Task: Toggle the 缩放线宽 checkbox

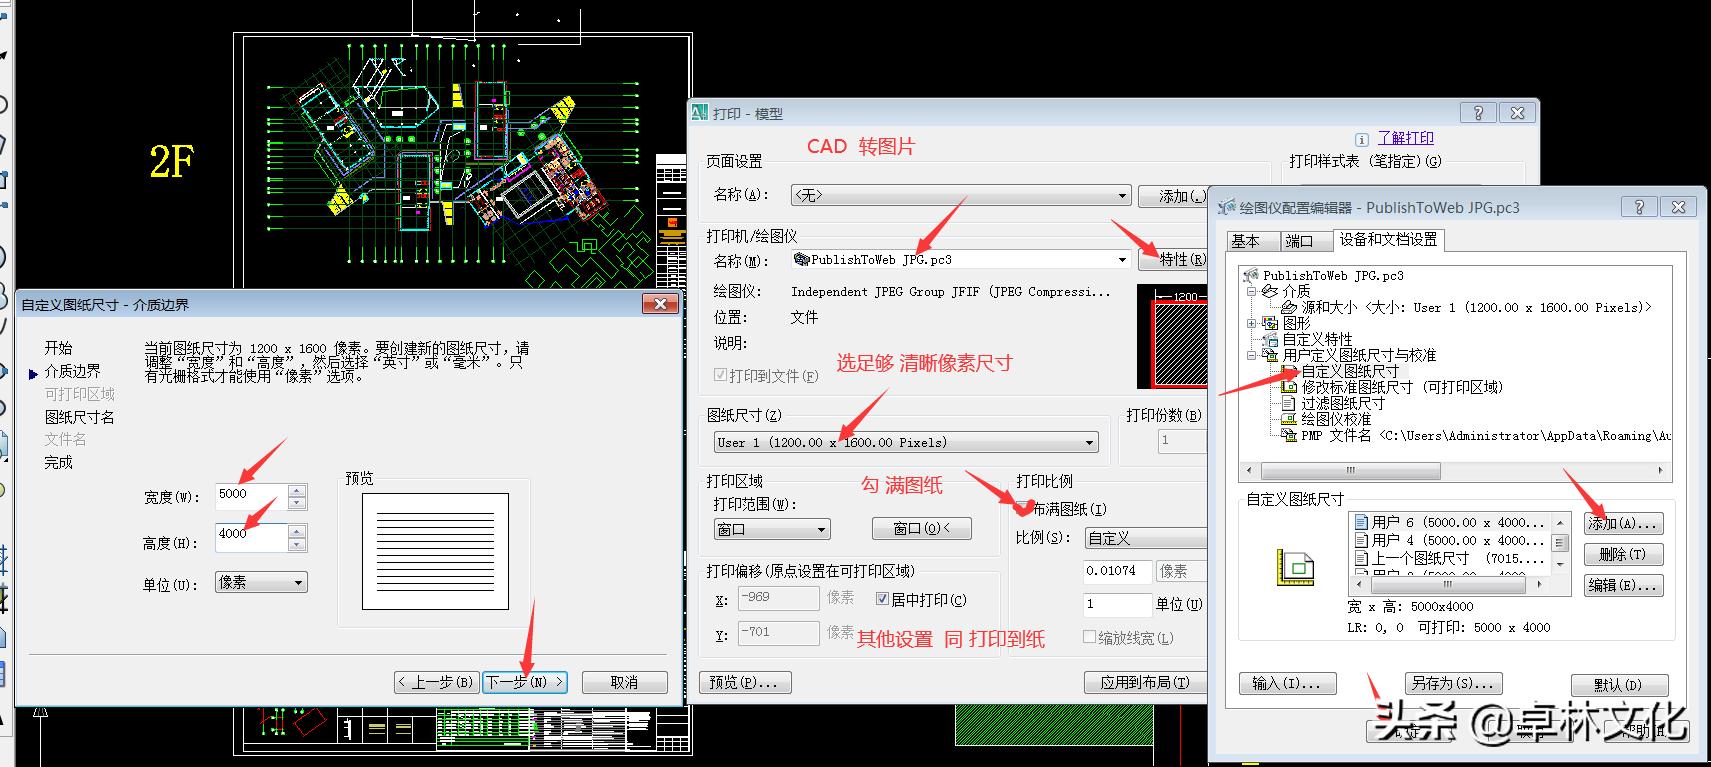Action: click(x=1090, y=637)
